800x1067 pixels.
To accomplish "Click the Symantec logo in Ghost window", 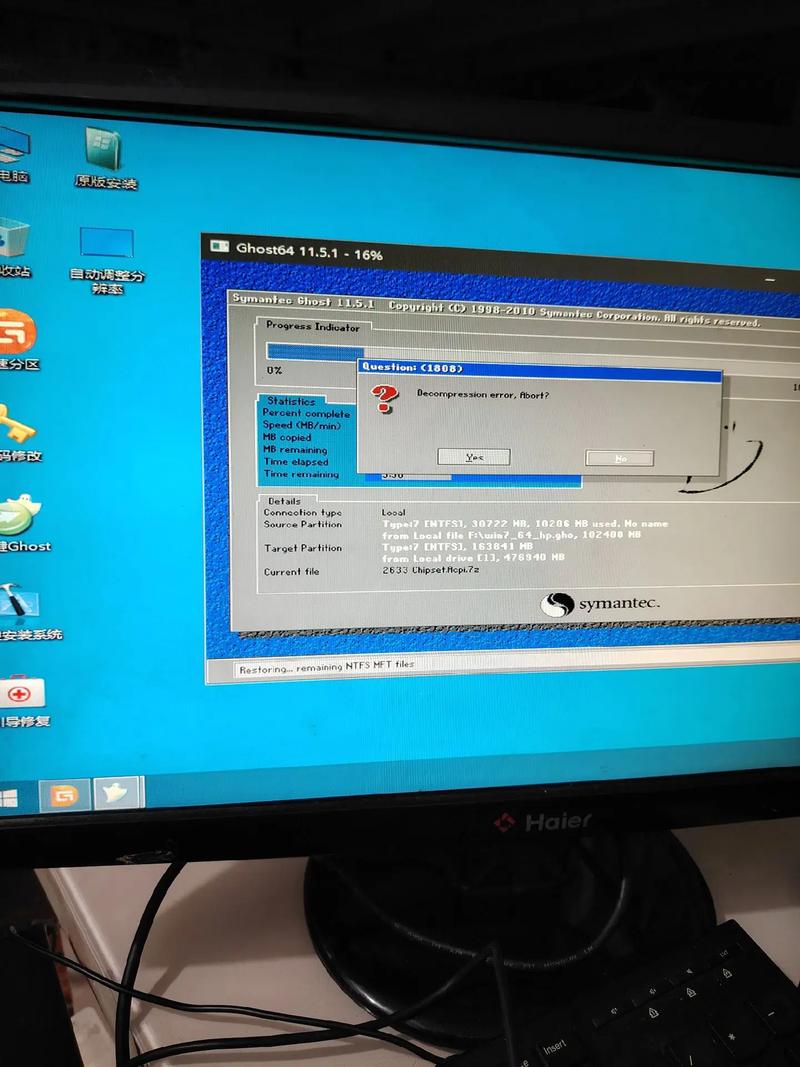I will [x=600, y=604].
